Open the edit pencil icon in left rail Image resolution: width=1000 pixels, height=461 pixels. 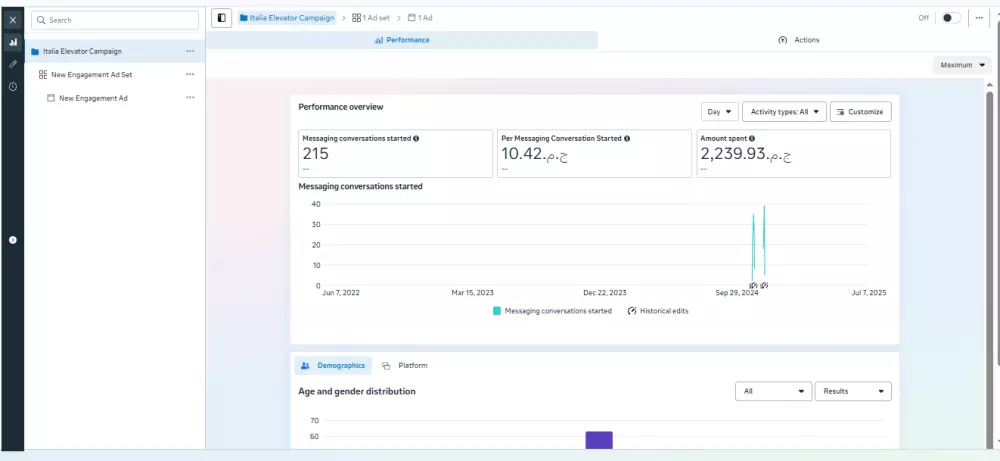tap(13, 64)
